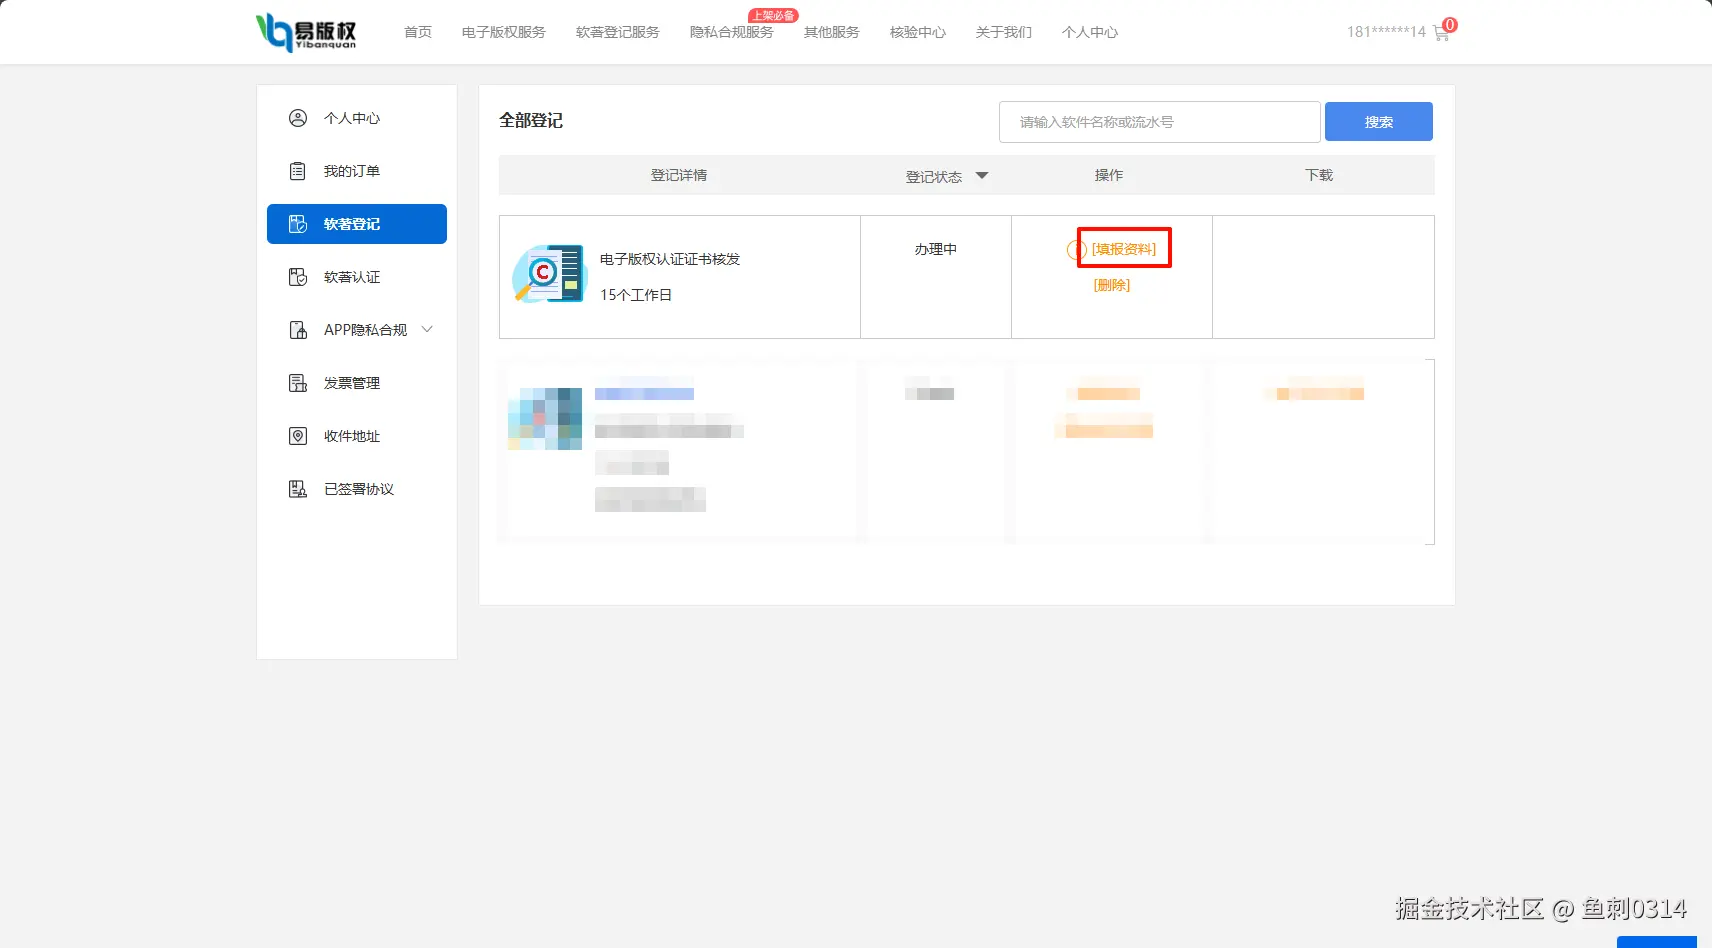The width and height of the screenshot is (1712, 948).
Task: Click the 已签署协议 agreement icon
Action: (x=298, y=489)
